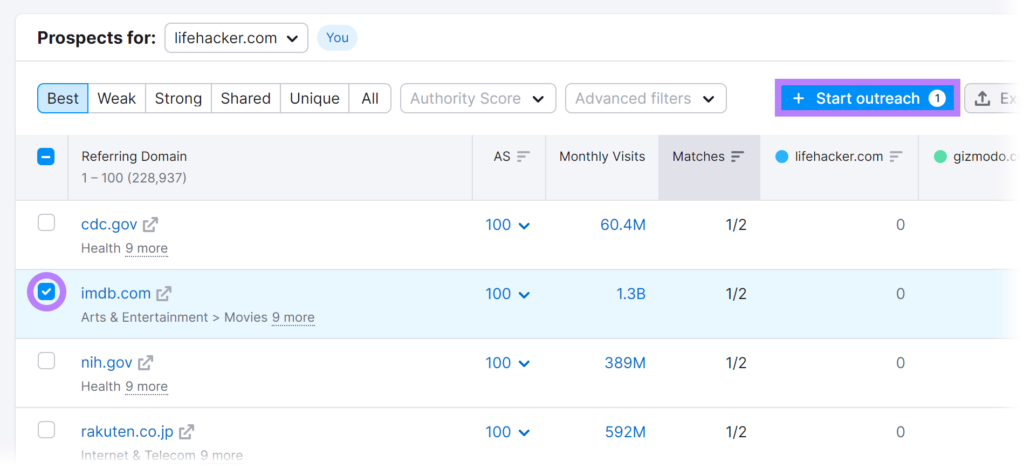Show '9 more' categories for nih.gov

pyautogui.click(x=146, y=386)
